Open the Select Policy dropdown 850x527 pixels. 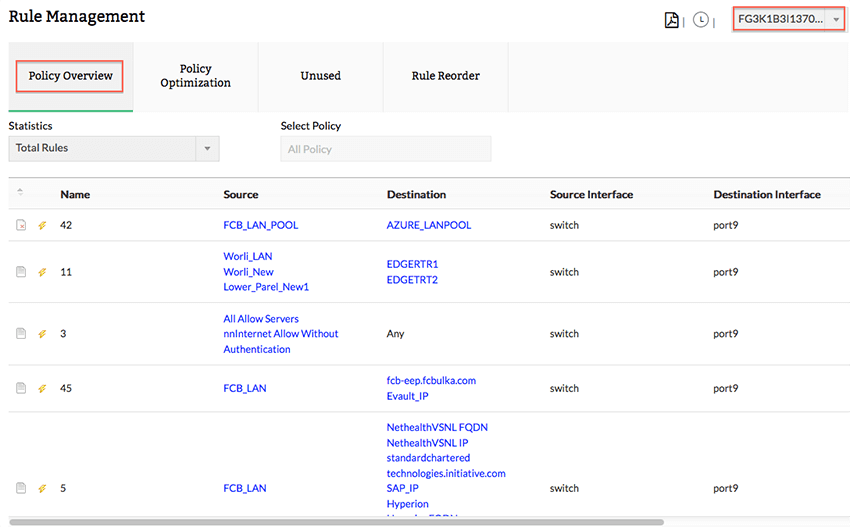tap(385, 149)
